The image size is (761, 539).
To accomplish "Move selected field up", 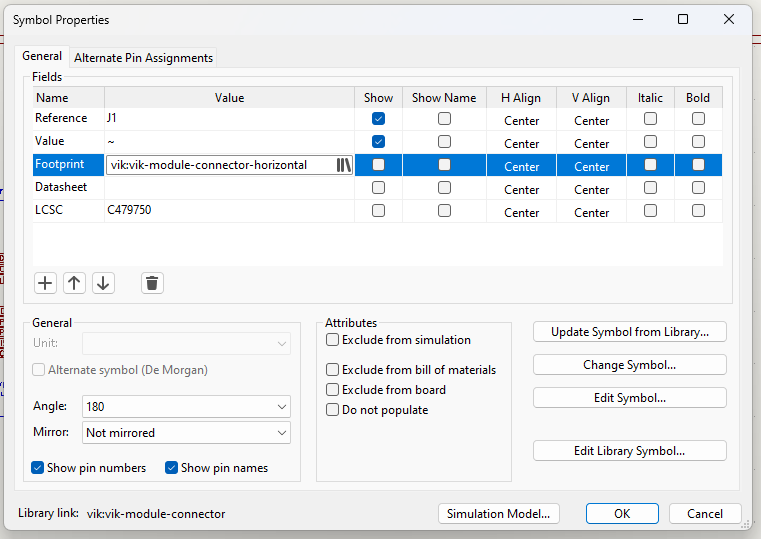I will tap(74, 283).
